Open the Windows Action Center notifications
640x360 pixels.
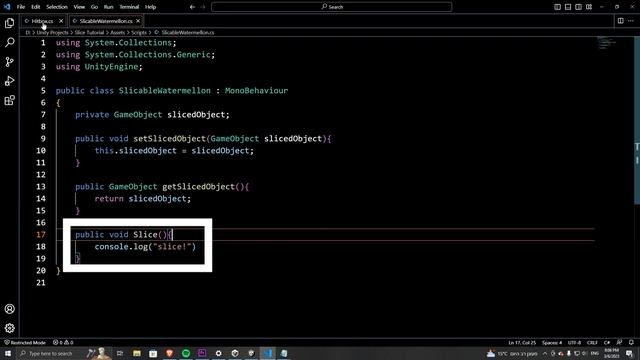pos(630,353)
